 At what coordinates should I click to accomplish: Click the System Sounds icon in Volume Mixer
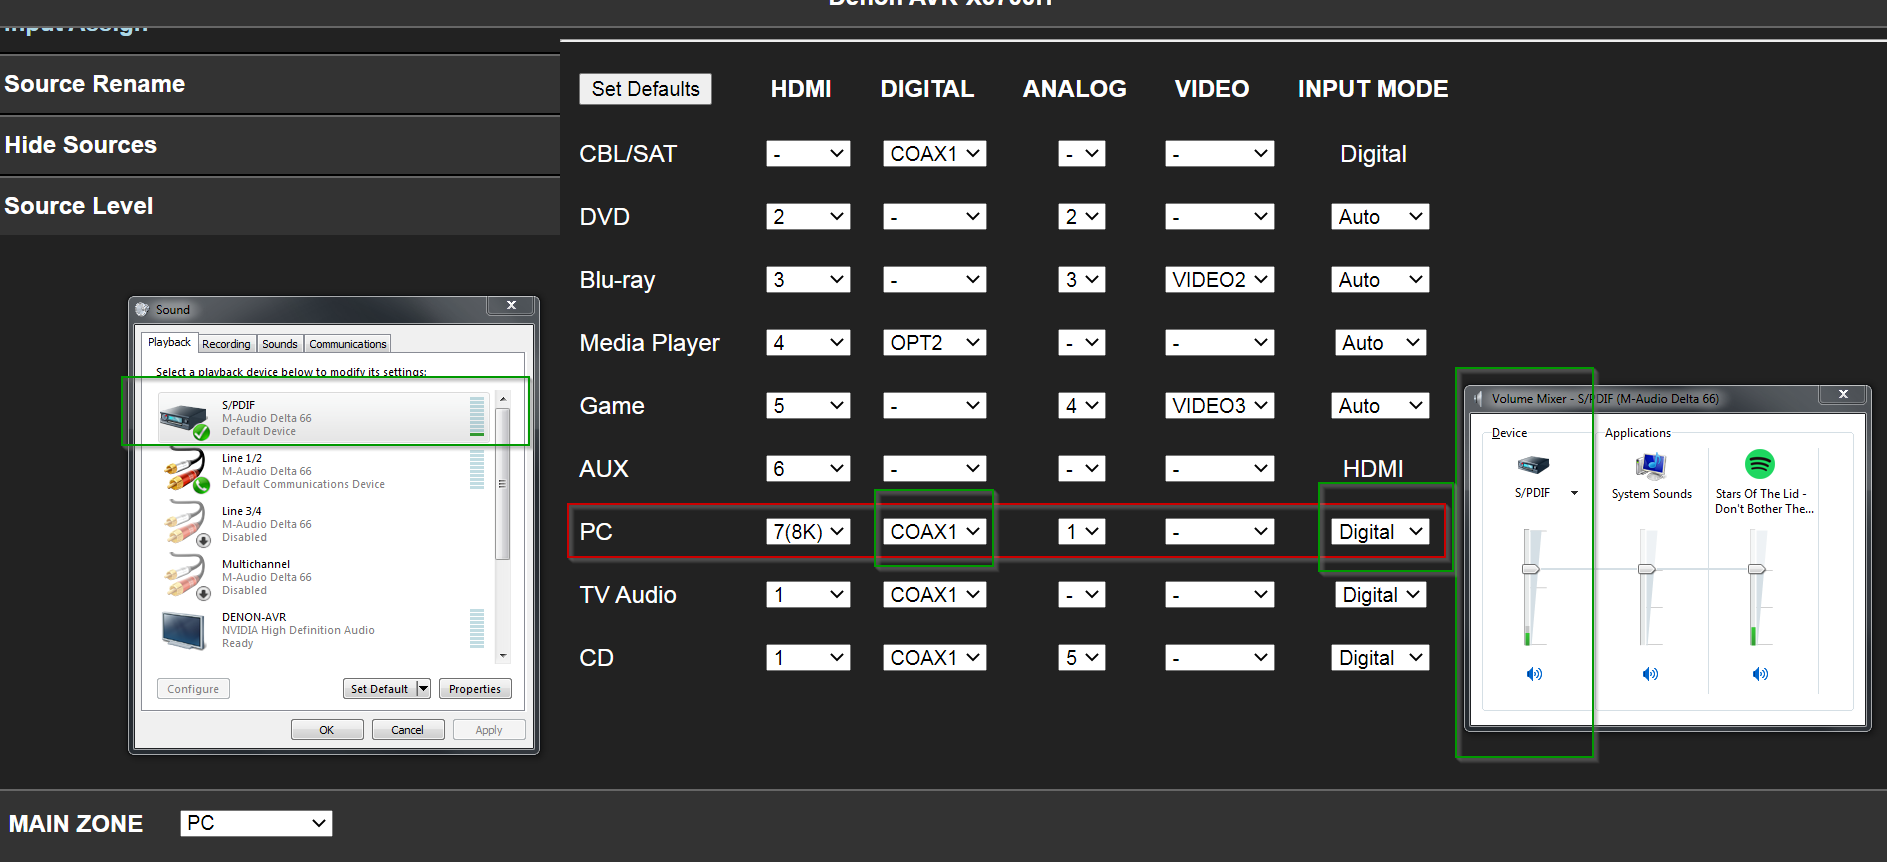point(1650,466)
